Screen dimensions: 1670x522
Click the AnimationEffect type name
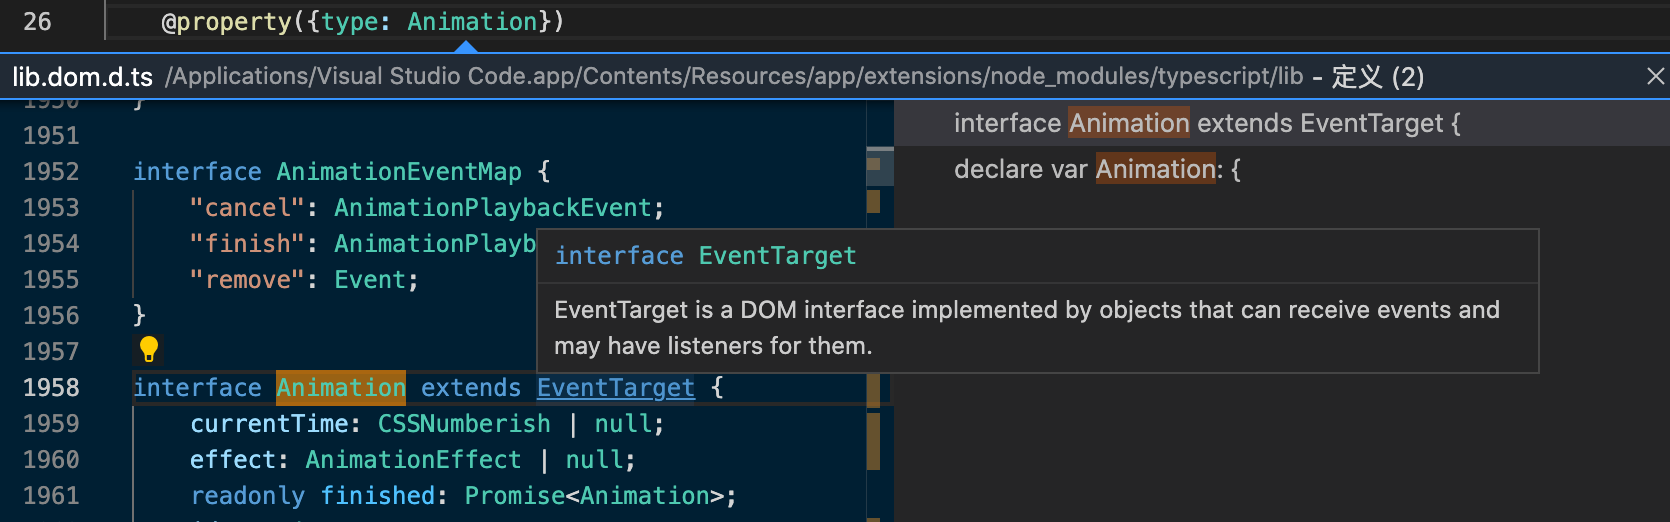[413, 460]
